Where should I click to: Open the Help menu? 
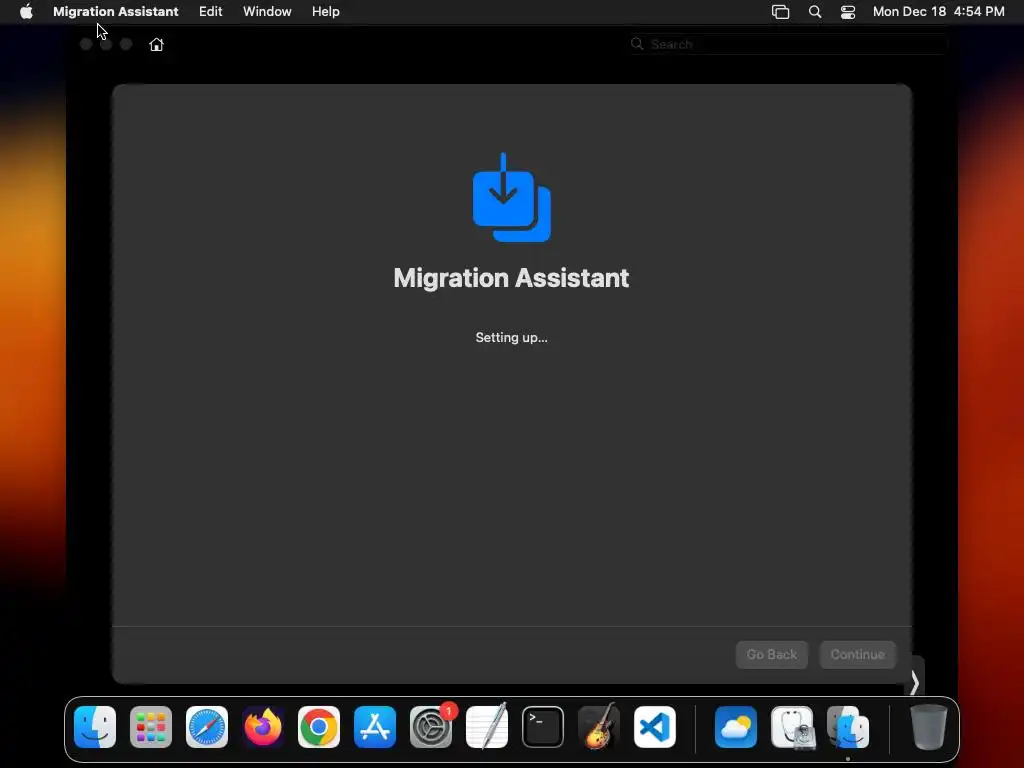click(325, 11)
